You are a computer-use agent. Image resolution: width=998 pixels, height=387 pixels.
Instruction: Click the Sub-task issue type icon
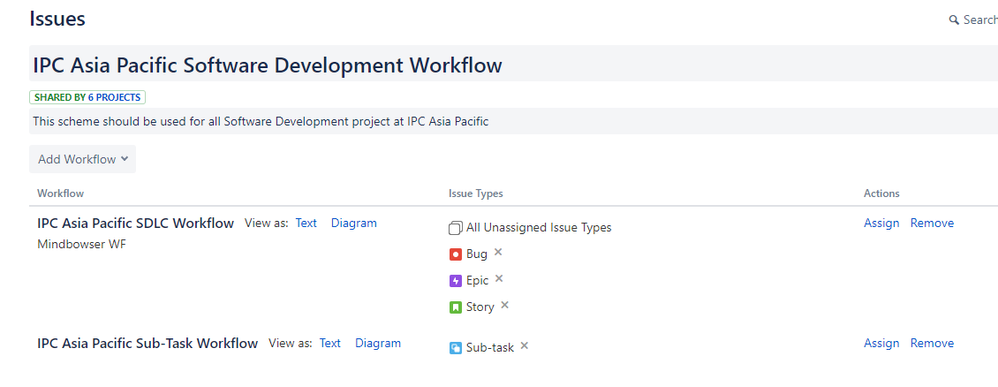(455, 348)
